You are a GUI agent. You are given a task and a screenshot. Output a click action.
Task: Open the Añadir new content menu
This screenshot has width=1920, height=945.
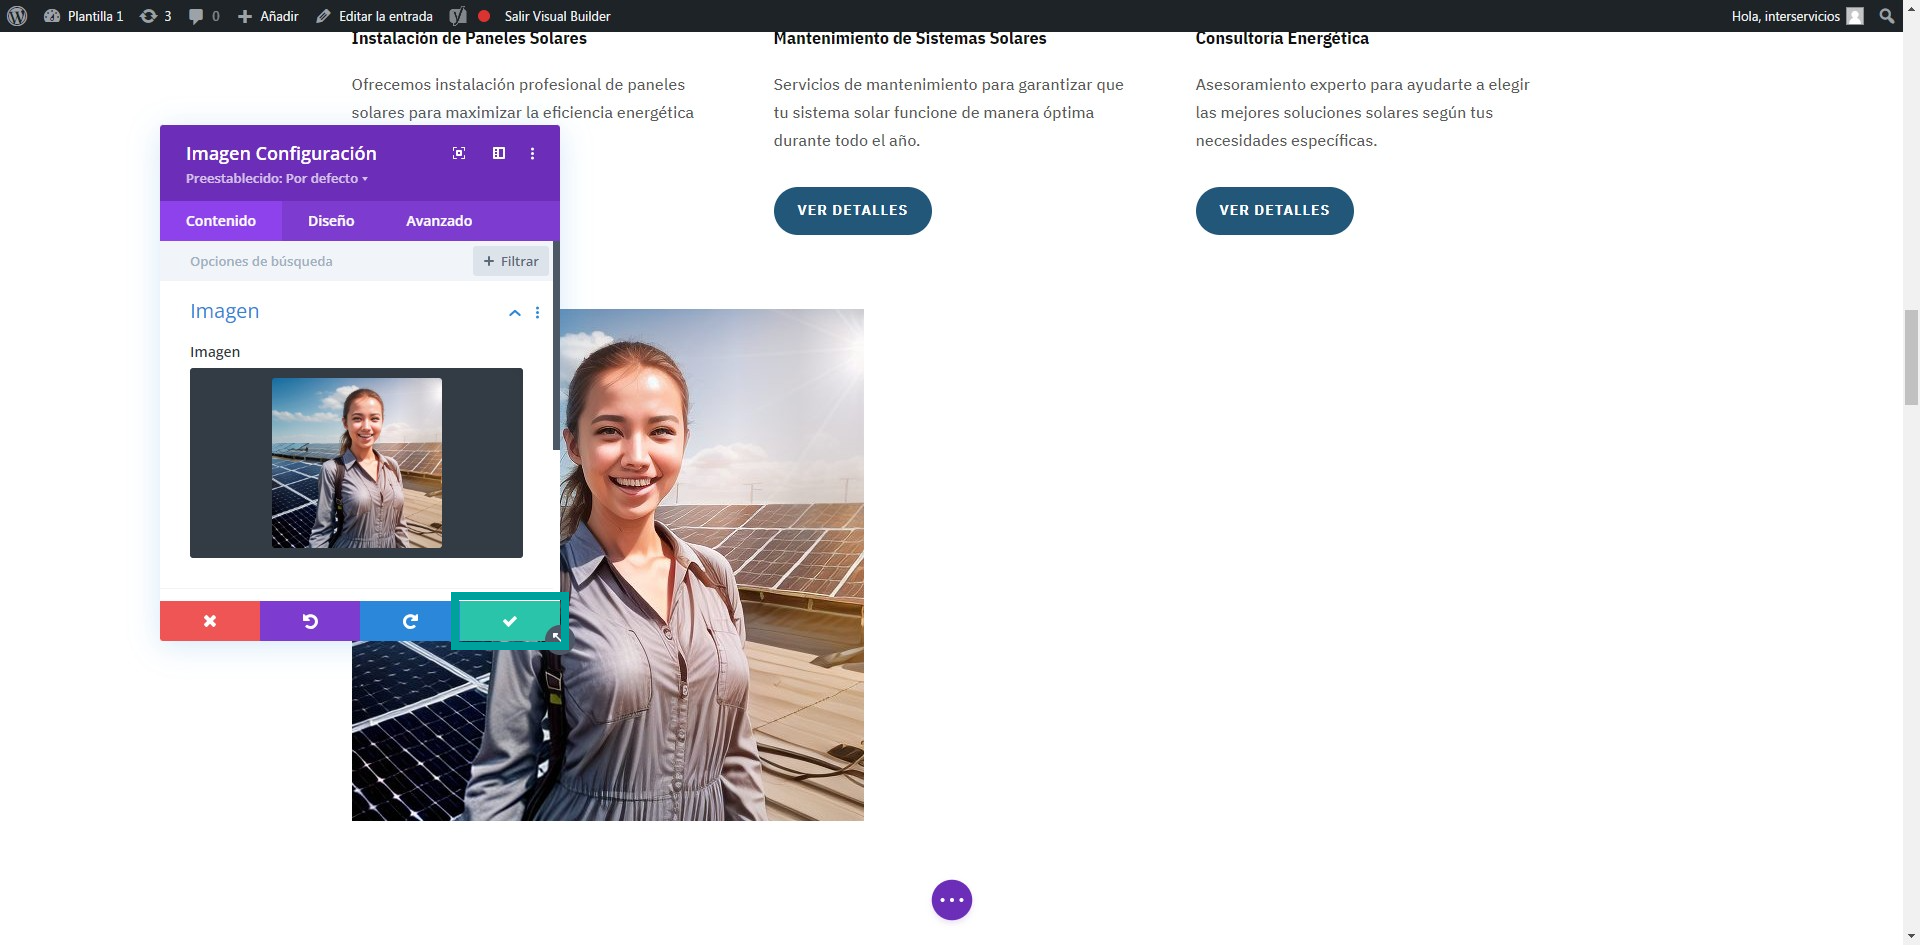(x=268, y=16)
